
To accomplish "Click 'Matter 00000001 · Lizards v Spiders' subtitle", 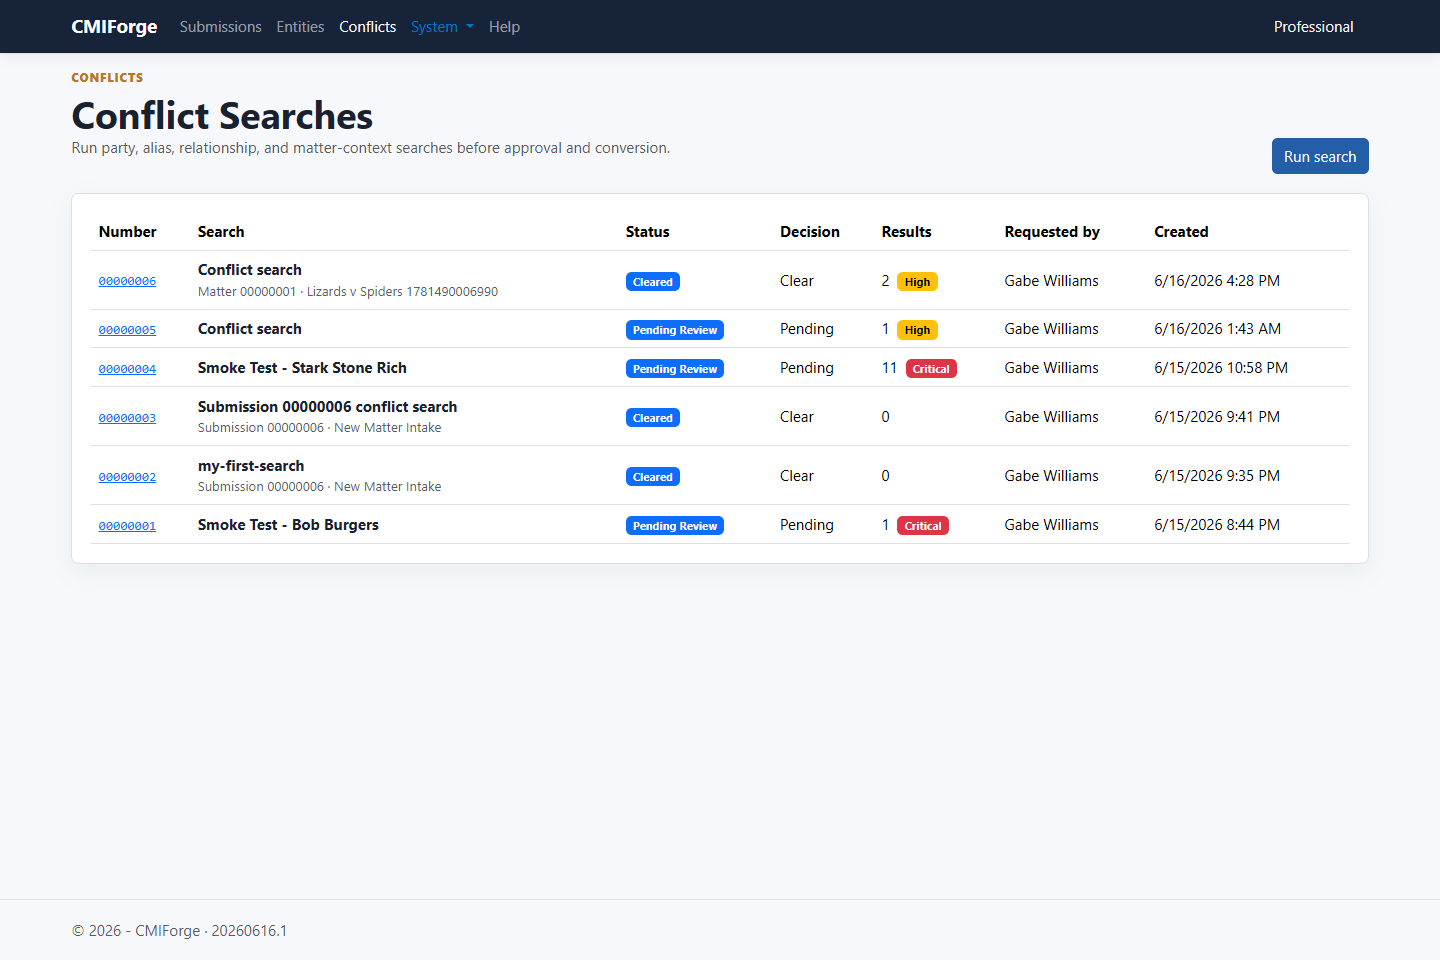I will 348,292.
